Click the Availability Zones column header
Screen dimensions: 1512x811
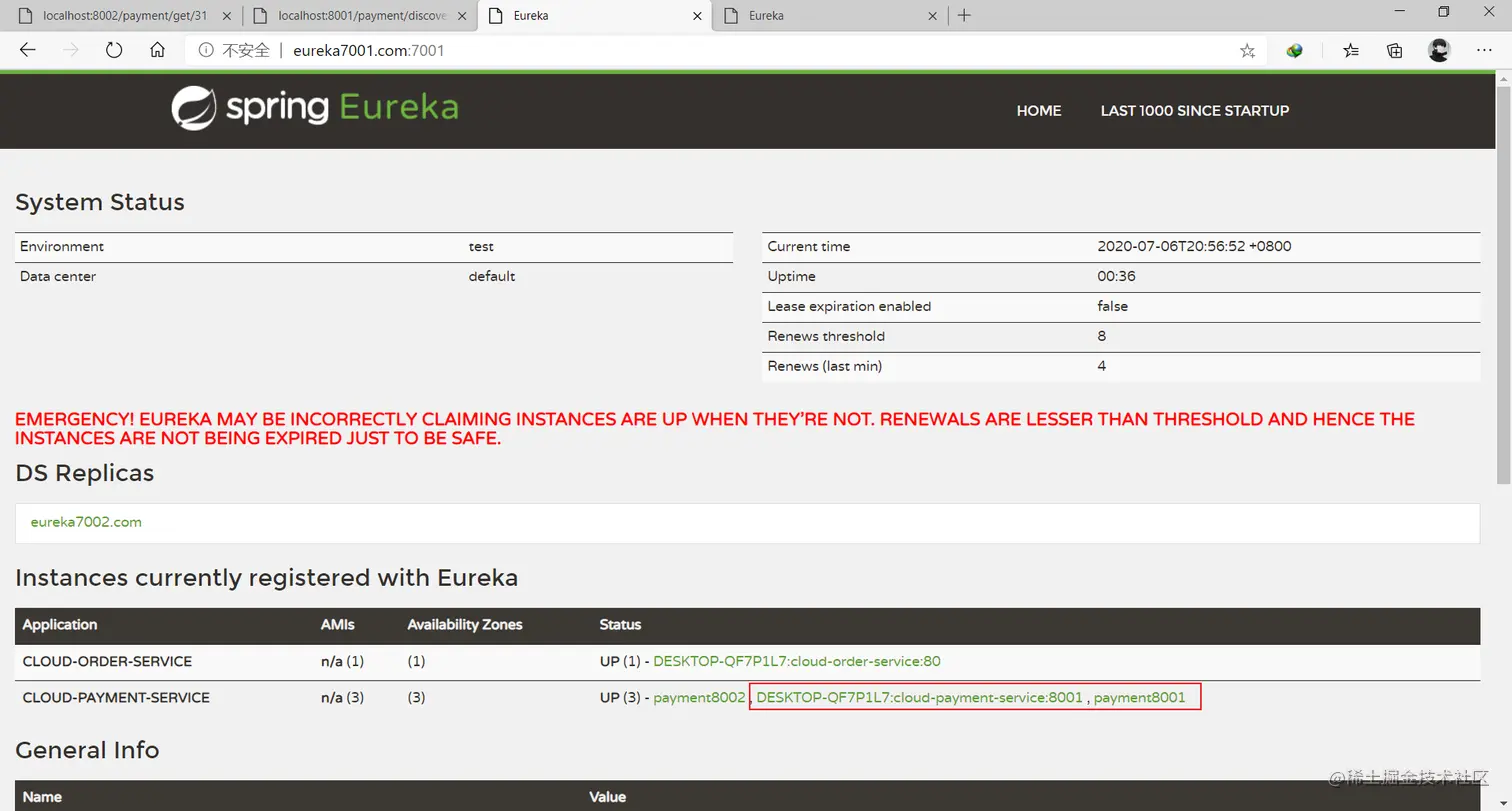click(x=465, y=624)
